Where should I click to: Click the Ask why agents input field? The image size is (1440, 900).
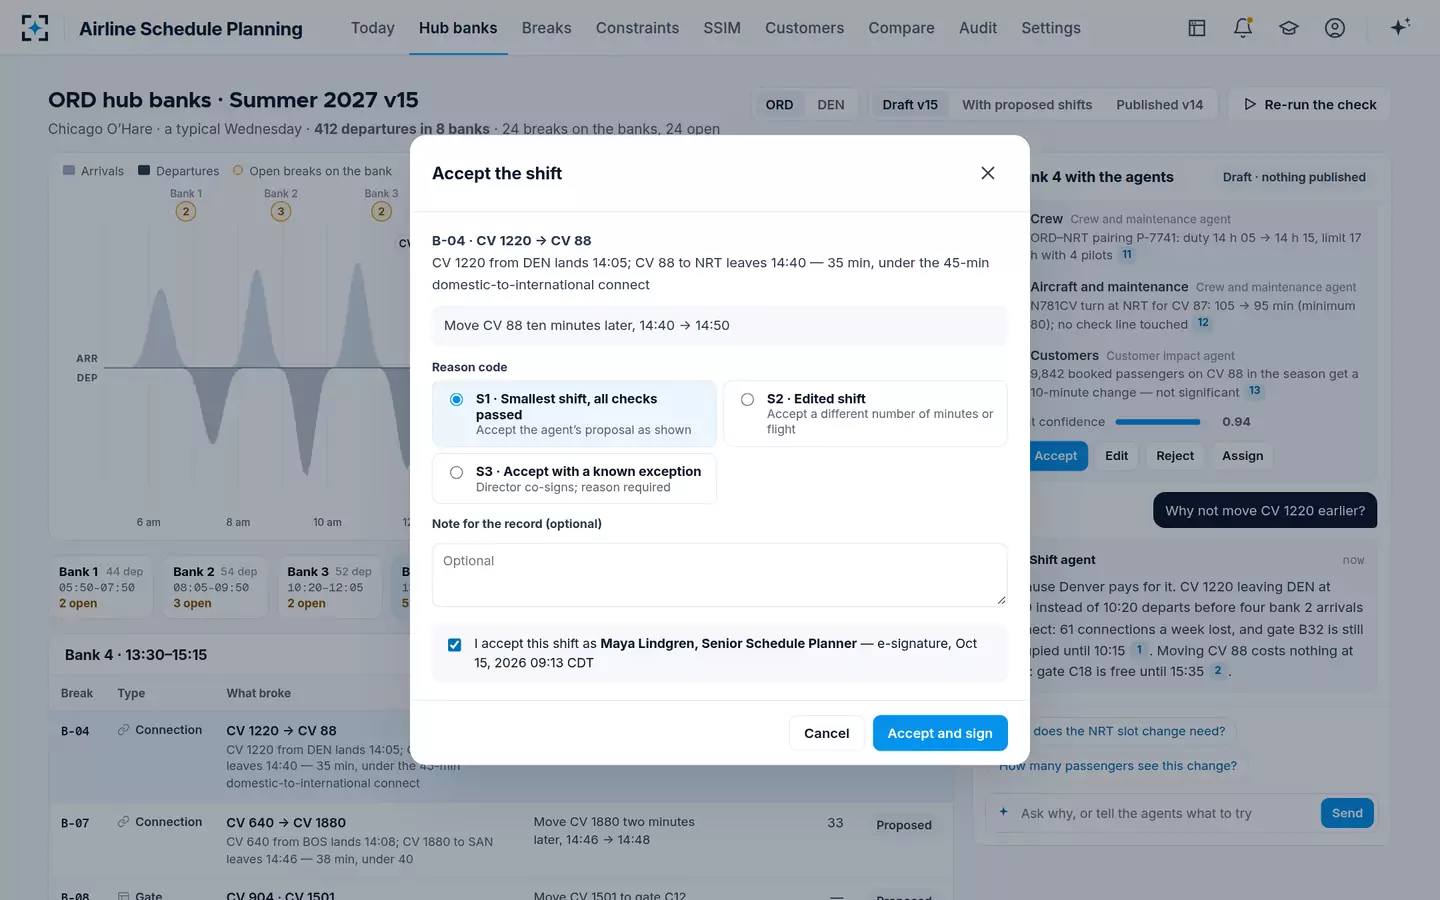click(1165, 813)
